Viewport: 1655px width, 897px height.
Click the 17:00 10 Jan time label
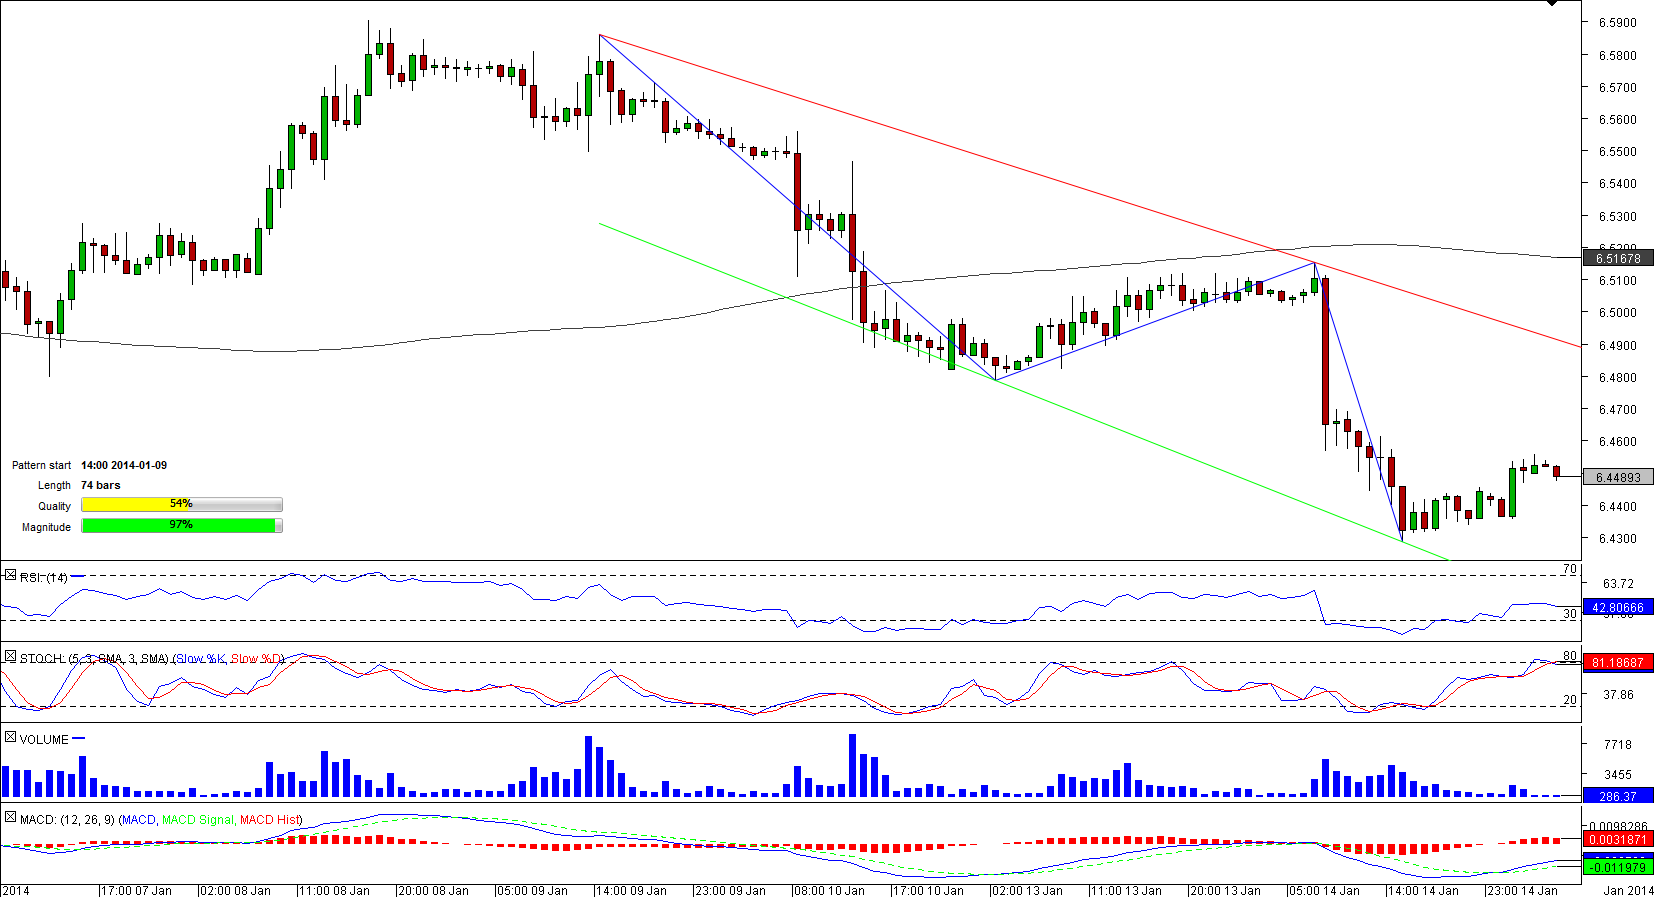[x=929, y=891]
